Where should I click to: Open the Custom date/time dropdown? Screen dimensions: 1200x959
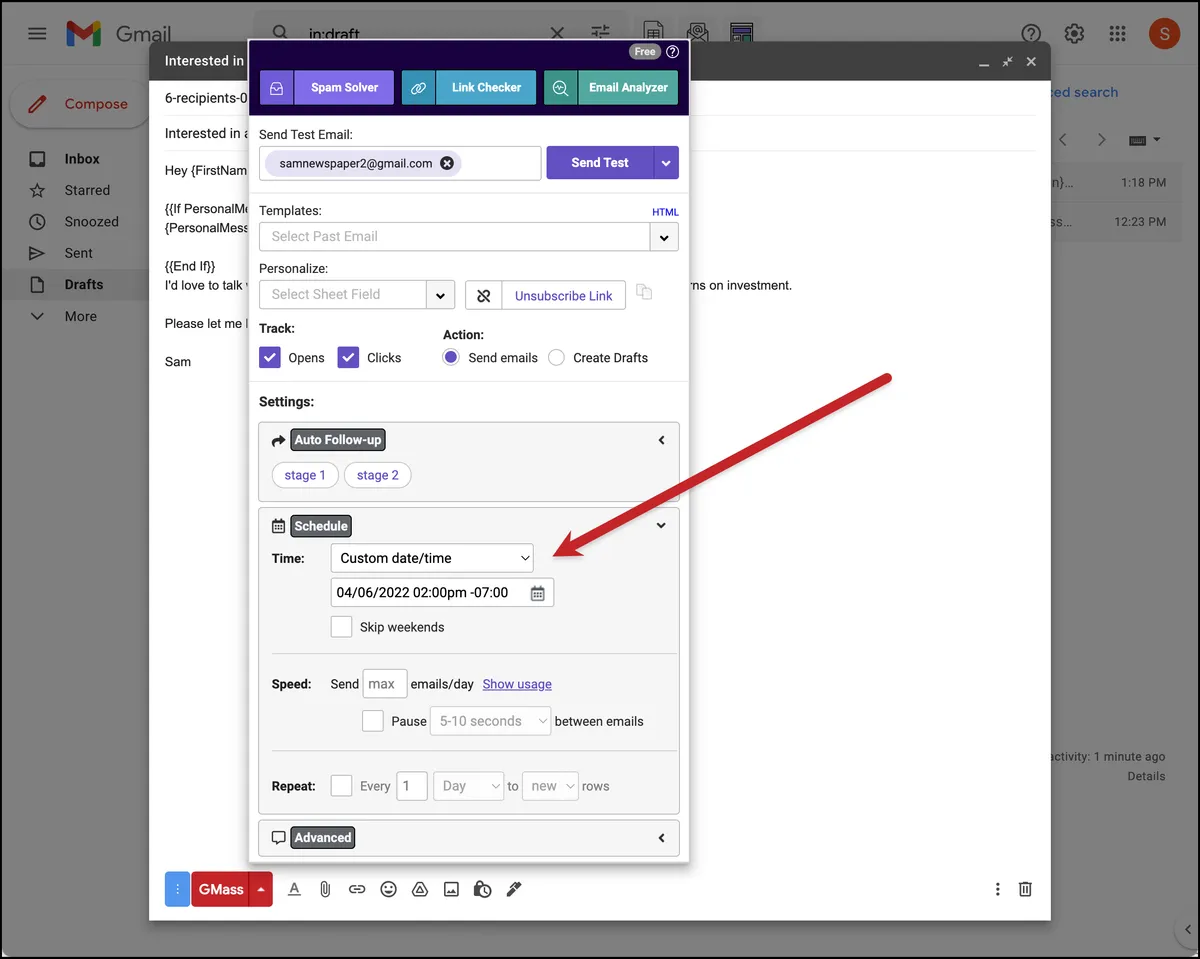click(432, 558)
